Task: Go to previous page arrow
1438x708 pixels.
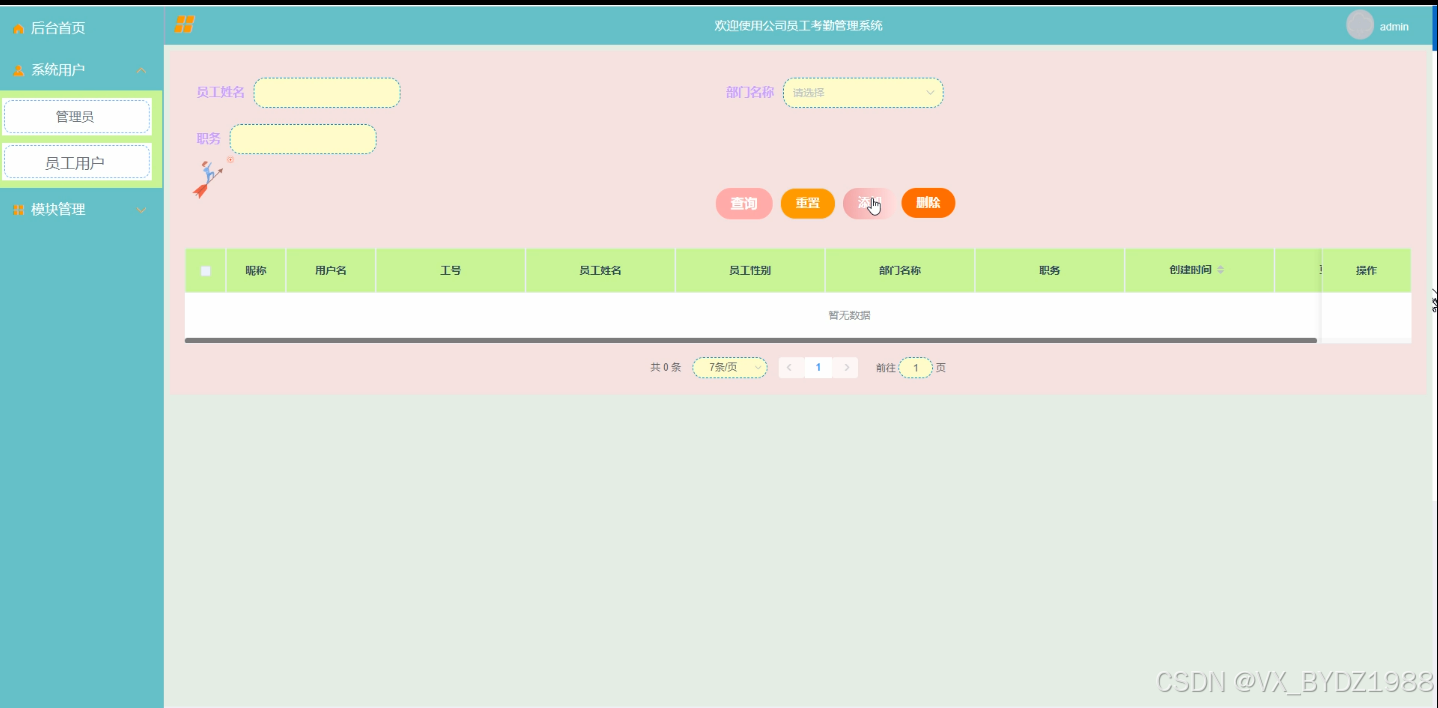Action: 790,368
